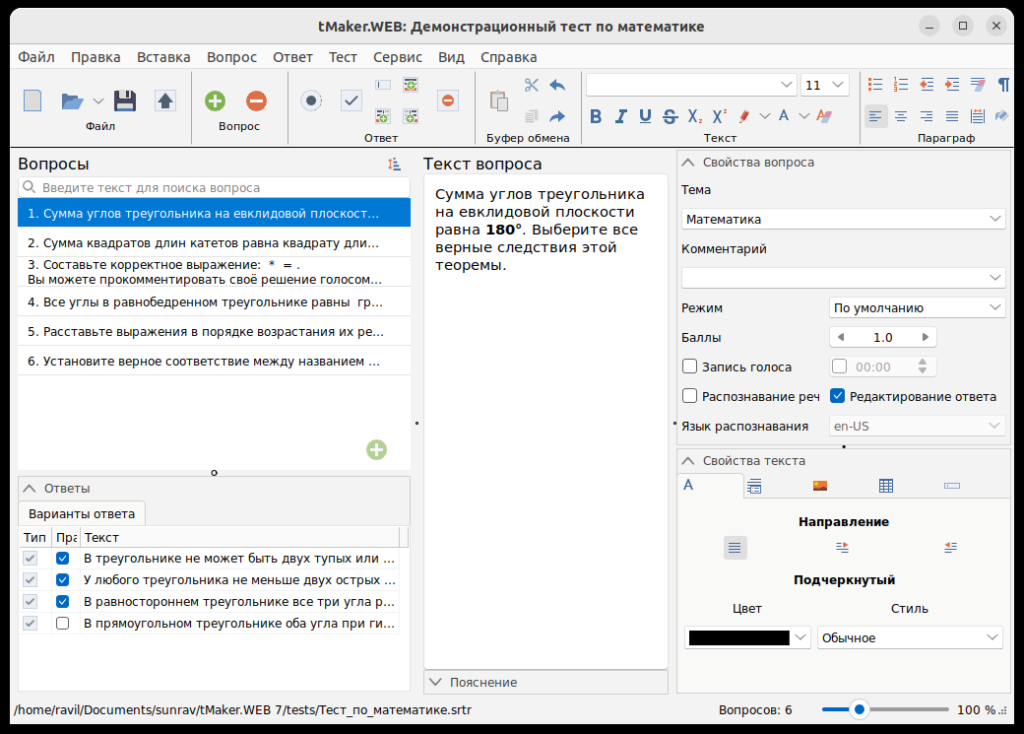The height and width of the screenshot is (734, 1024).
Task: Open the Тема dropdown showing Математика
Action: pos(843,219)
